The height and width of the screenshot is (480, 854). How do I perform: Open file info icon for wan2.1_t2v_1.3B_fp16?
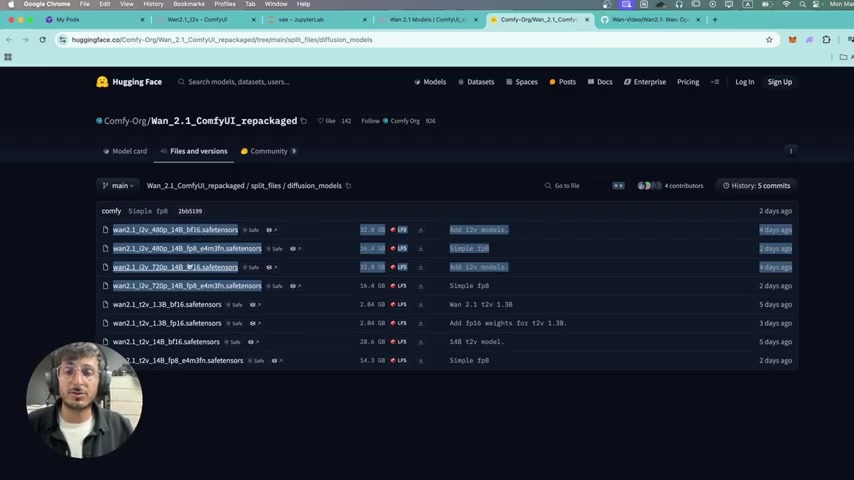(255, 323)
